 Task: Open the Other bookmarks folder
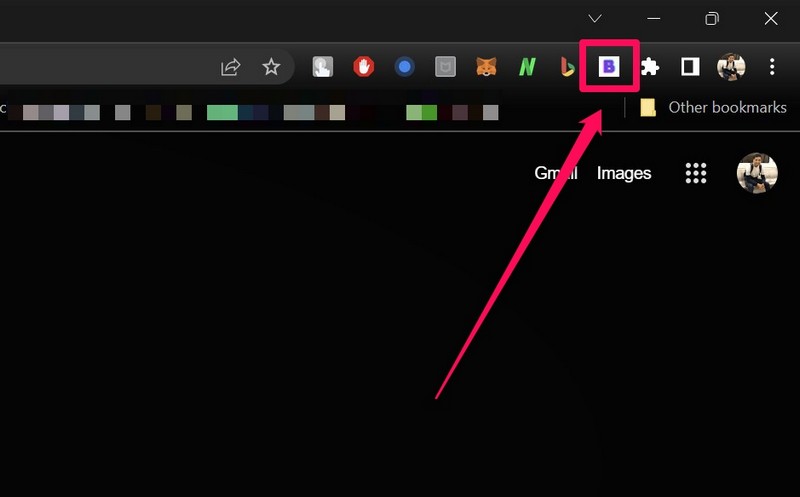tap(713, 108)
